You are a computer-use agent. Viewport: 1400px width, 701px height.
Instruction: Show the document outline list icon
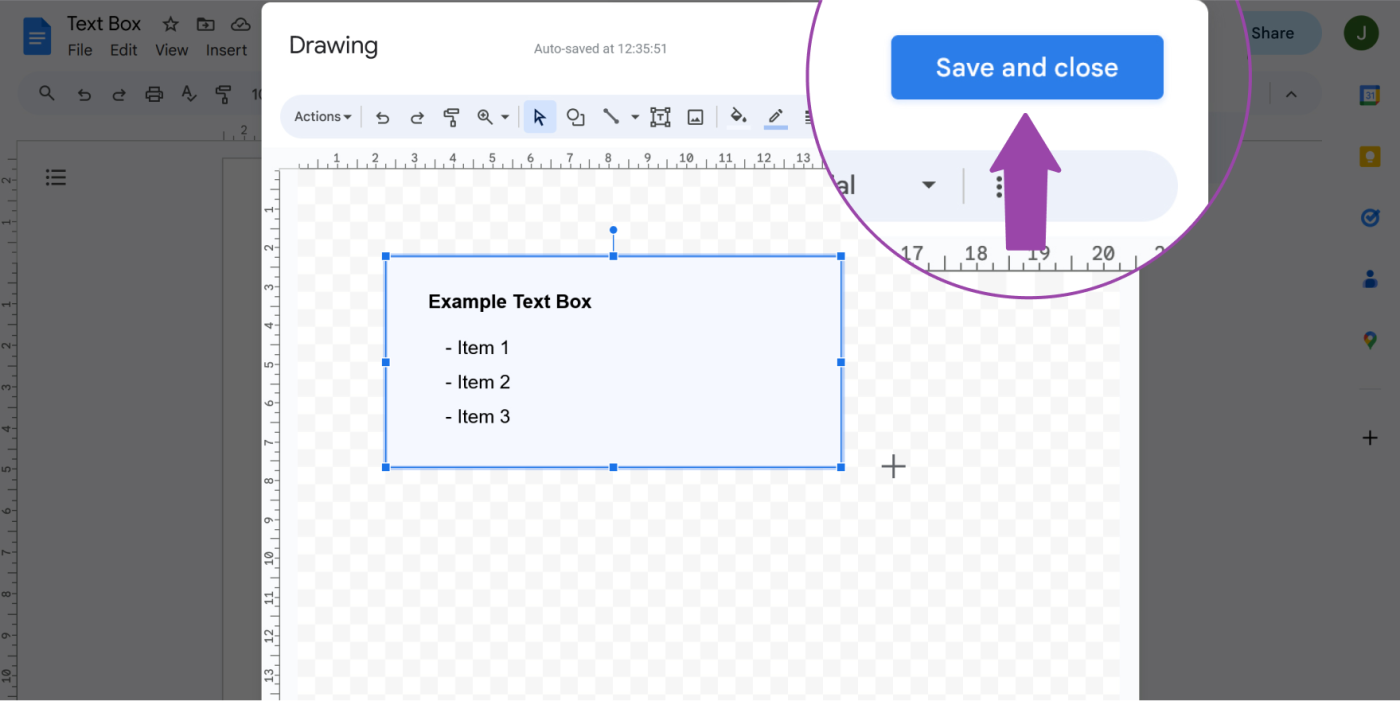coord(56,178)
